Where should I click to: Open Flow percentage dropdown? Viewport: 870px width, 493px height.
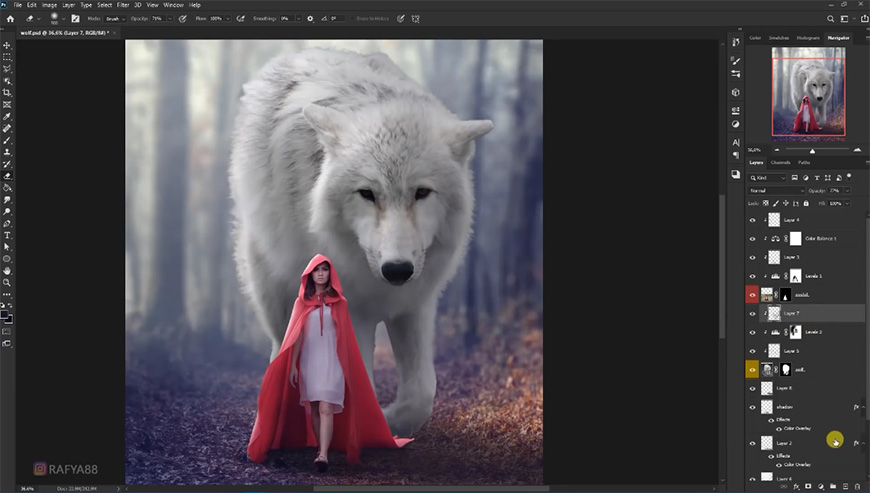227,19
